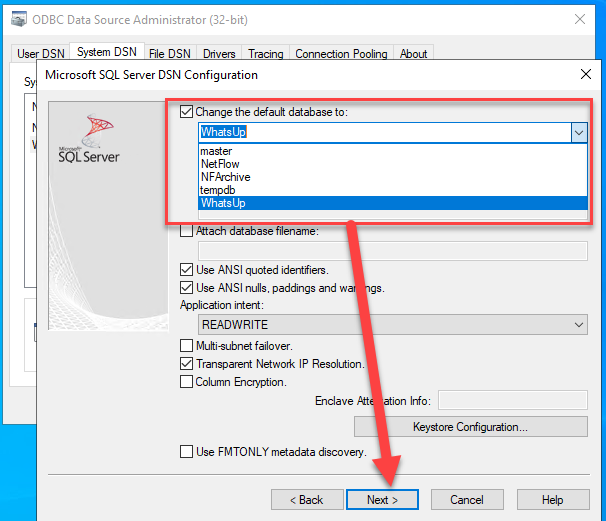Open Connection Pooling tab
This screenshot has width=606, height=521.
click(x=341, y=54)
